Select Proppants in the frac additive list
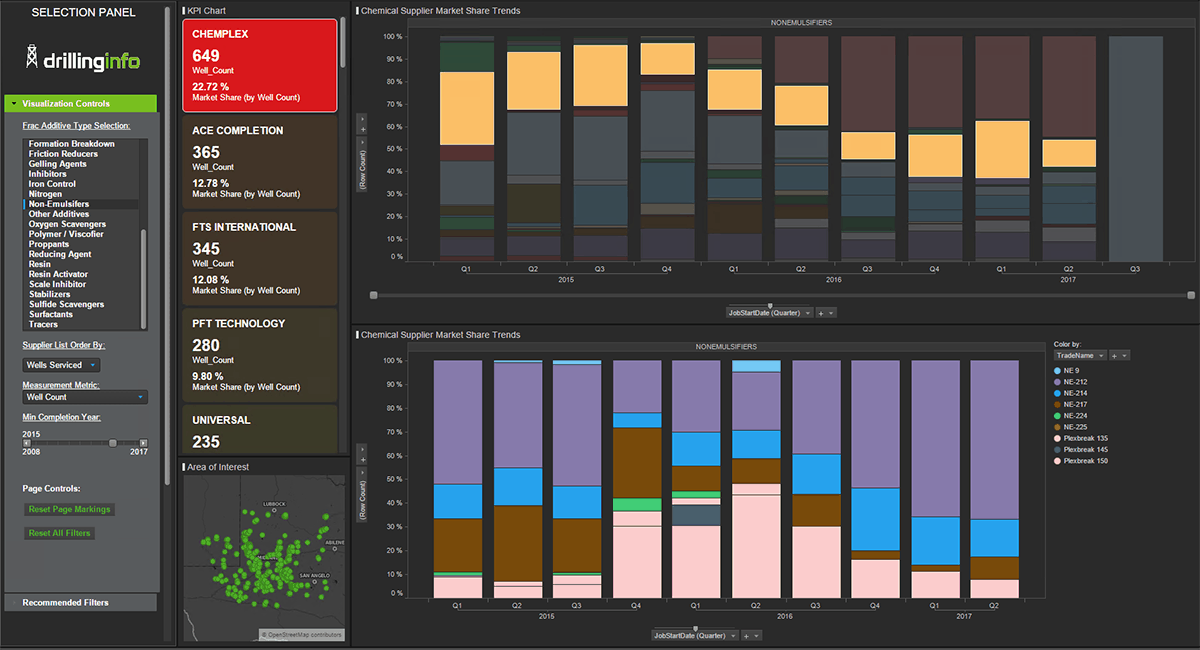The width and height of the screenshot is (1200, 650). [49, 244]
